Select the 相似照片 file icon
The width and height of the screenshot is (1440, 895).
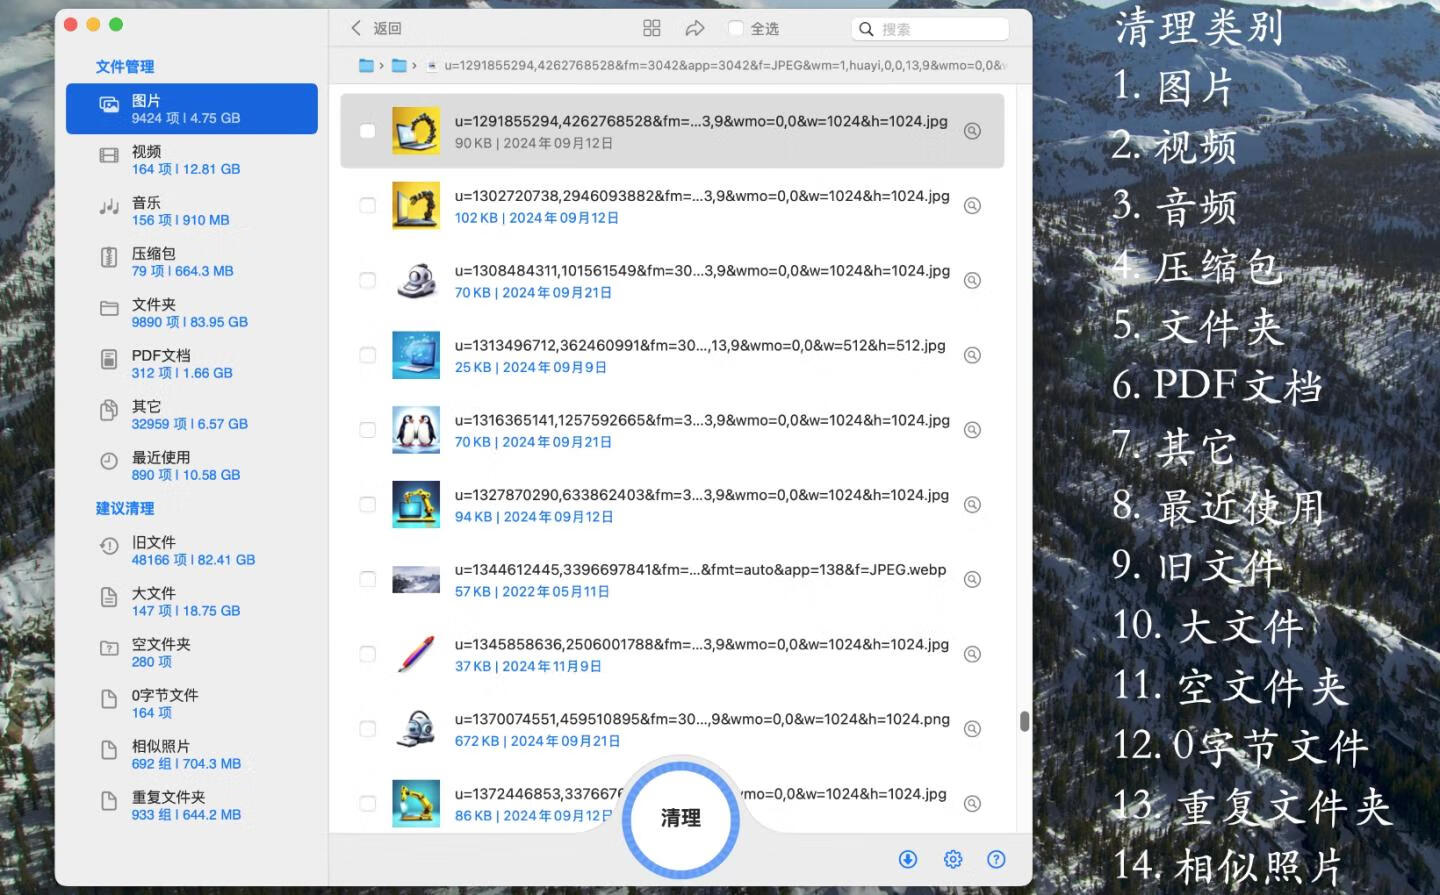[x=109, y=750]
